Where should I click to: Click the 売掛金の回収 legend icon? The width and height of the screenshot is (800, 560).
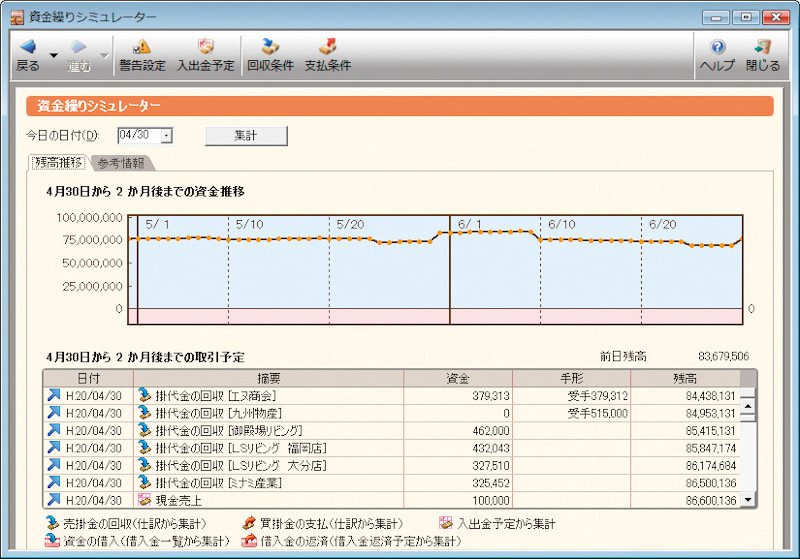pos(53,523)
